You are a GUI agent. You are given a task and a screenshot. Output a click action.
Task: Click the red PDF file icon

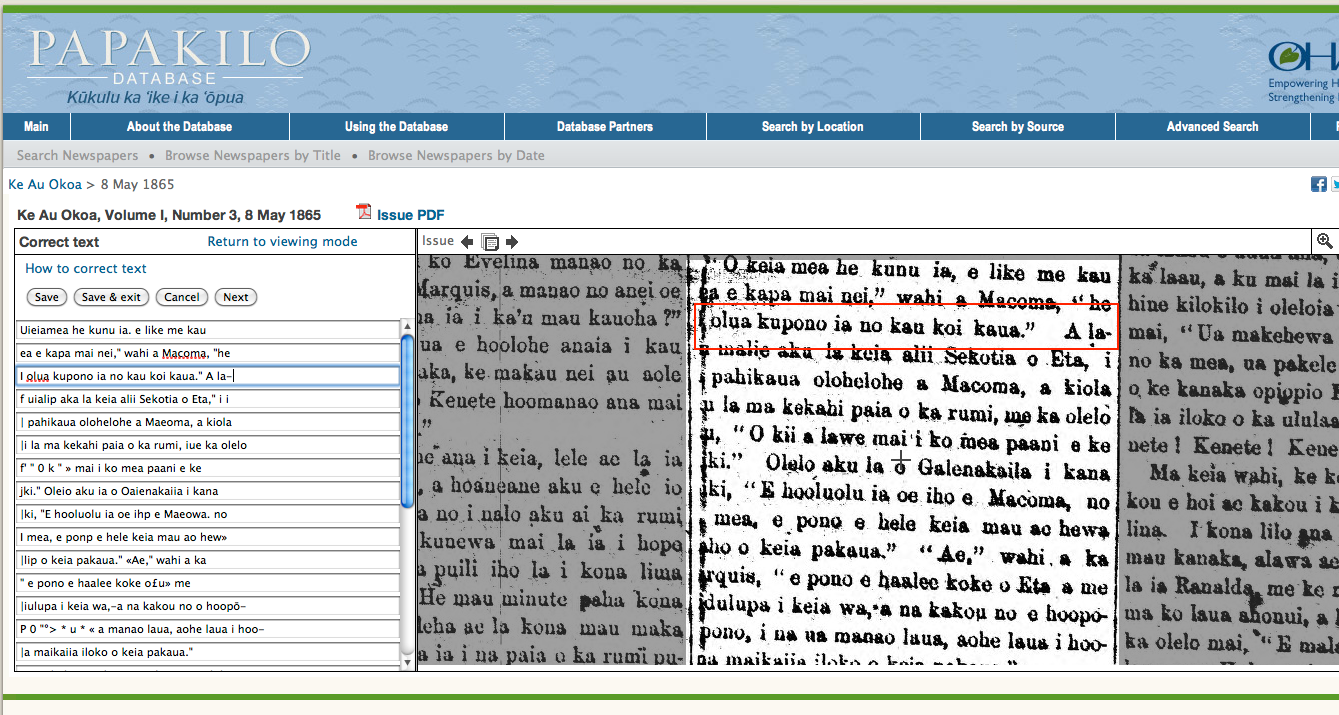click(364, 213)
